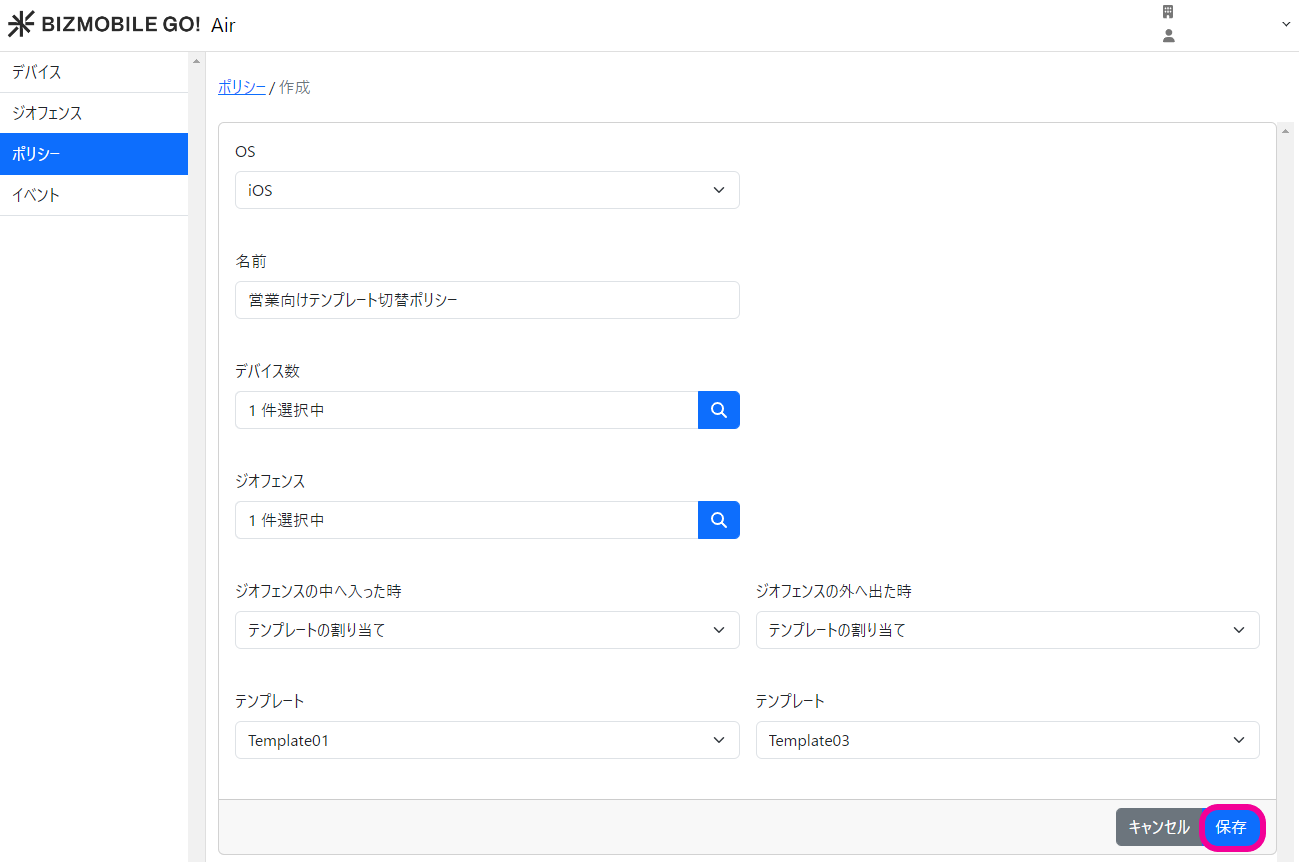Open geofence search with magnifier button
Image resolution: width=1299 pixels, height=862 pixels.
718,520
